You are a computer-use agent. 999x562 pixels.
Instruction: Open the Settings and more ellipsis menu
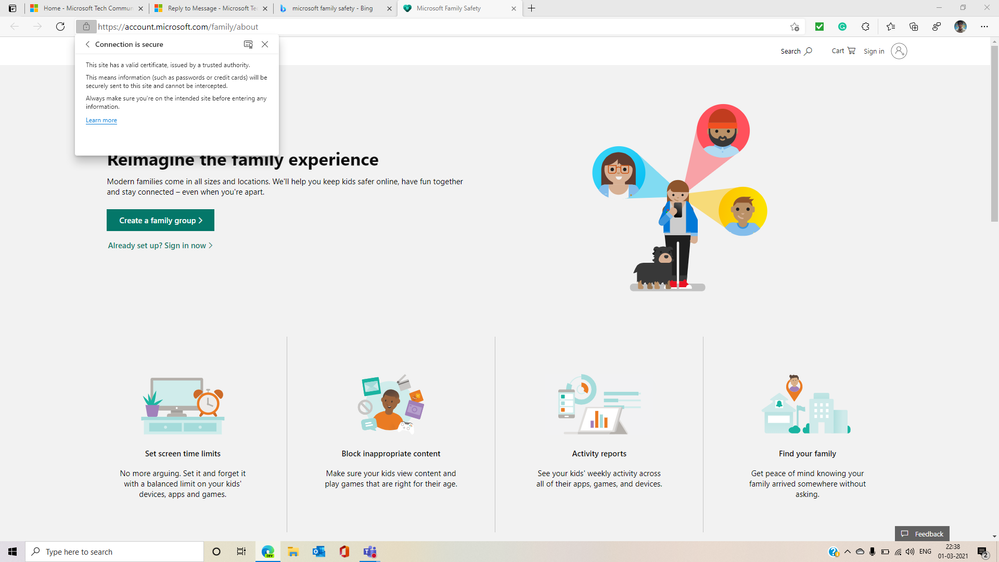(x=984, y=27)
